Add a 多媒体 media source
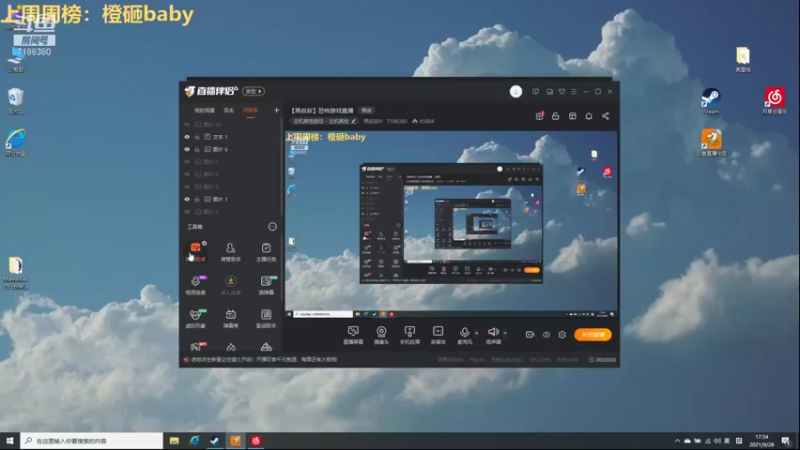Image resolution: width=800 pixels, height=450 pixels. pos(438,335)
